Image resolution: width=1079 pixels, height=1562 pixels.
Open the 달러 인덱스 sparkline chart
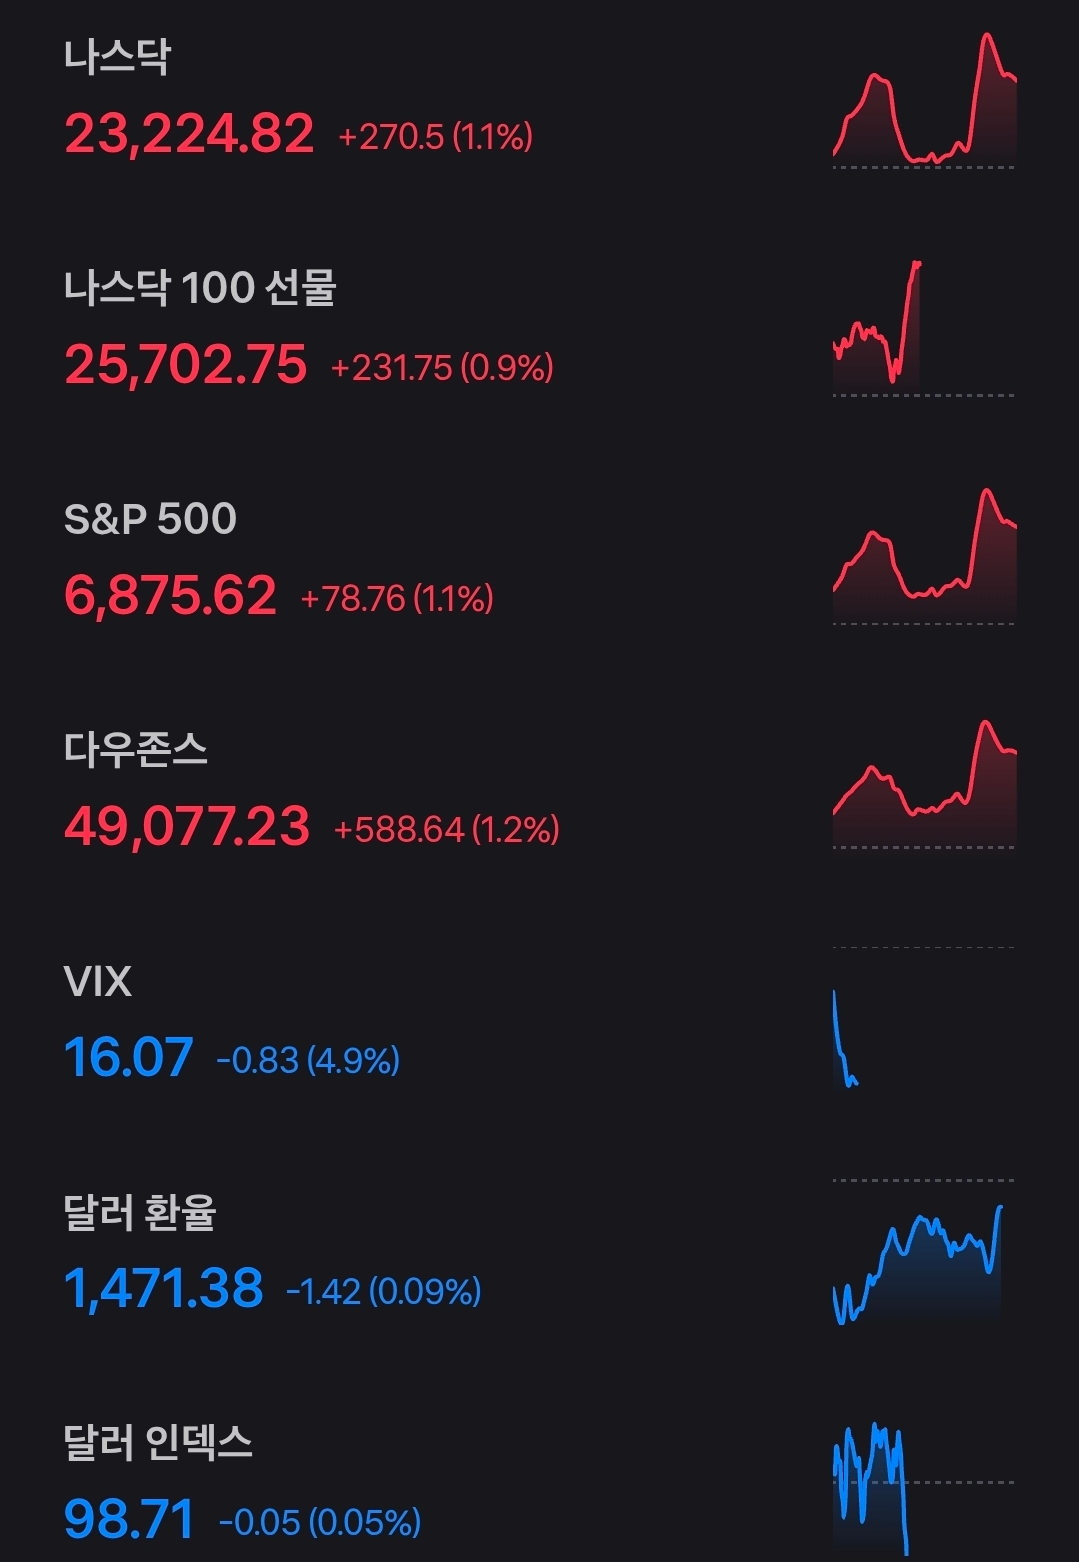[x=872, y=1487]
